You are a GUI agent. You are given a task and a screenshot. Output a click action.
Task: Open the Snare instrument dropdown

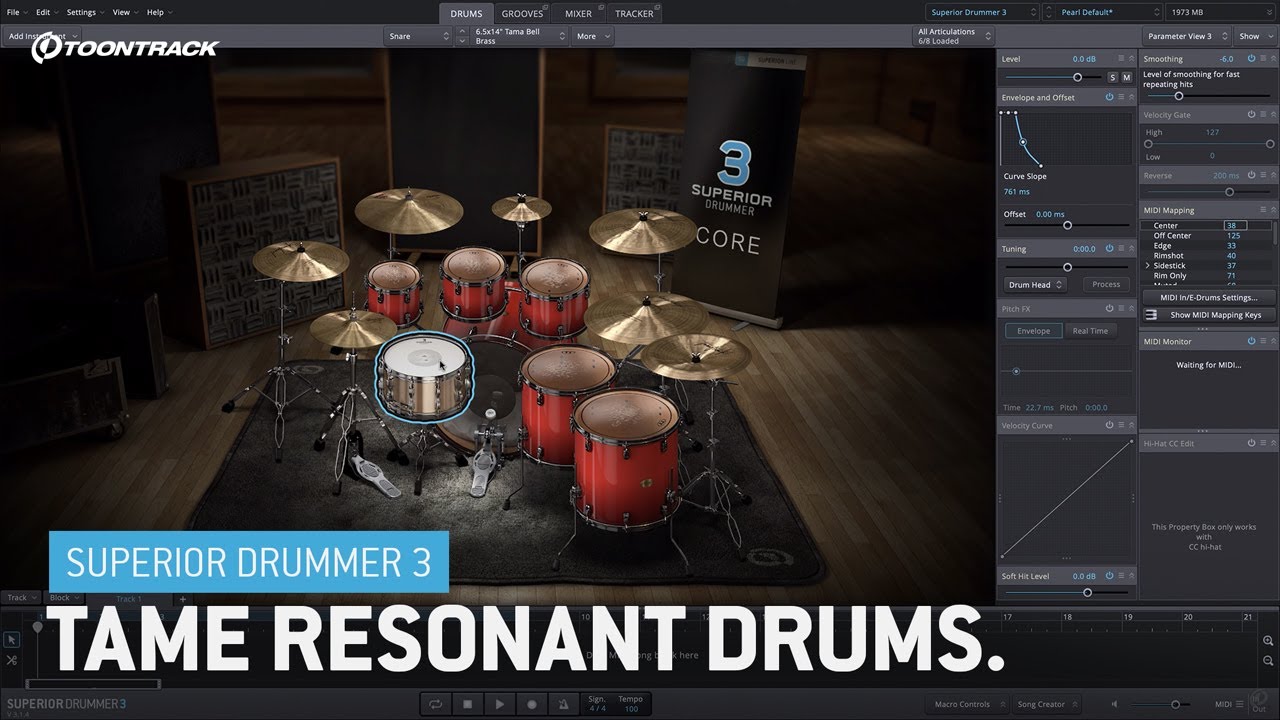[x=418, y=36]
